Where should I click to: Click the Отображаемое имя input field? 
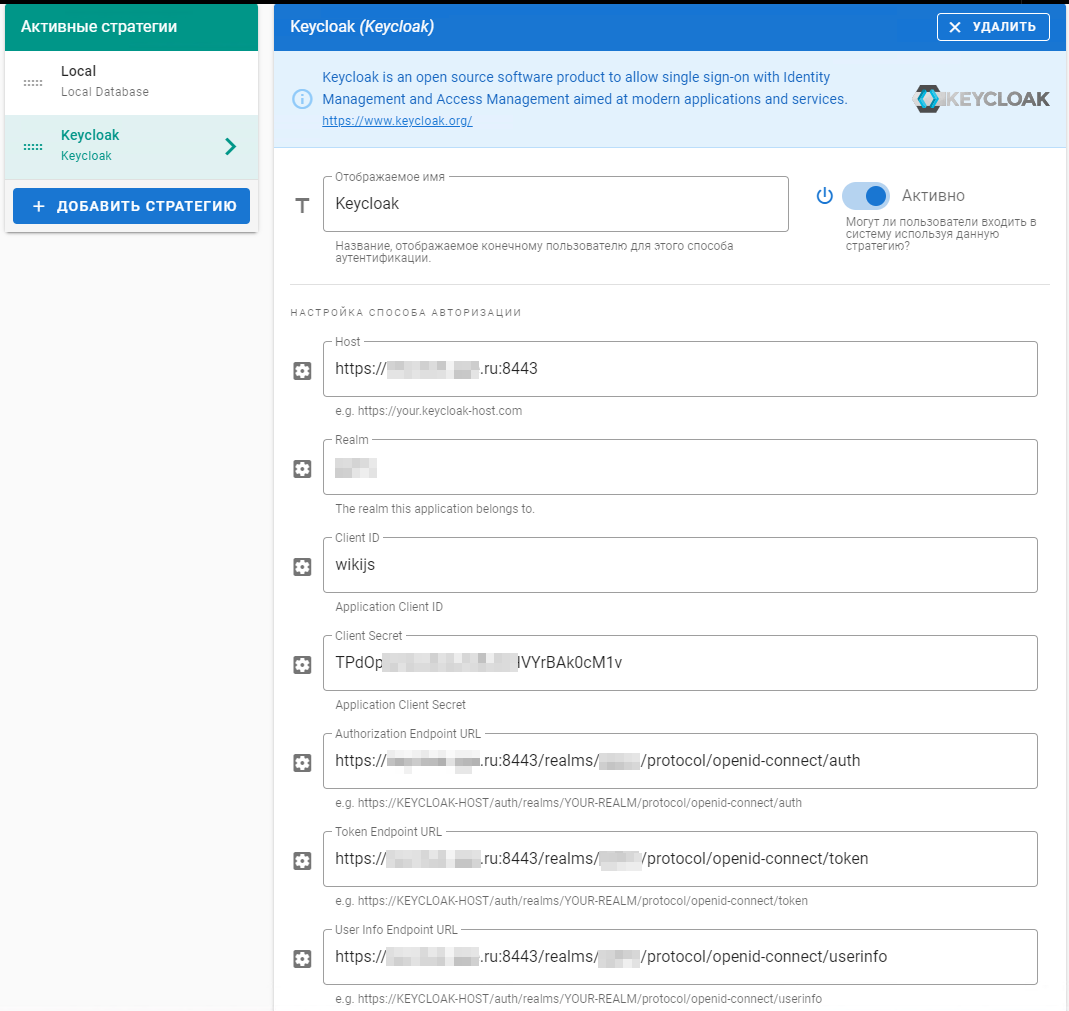(556, 204)
